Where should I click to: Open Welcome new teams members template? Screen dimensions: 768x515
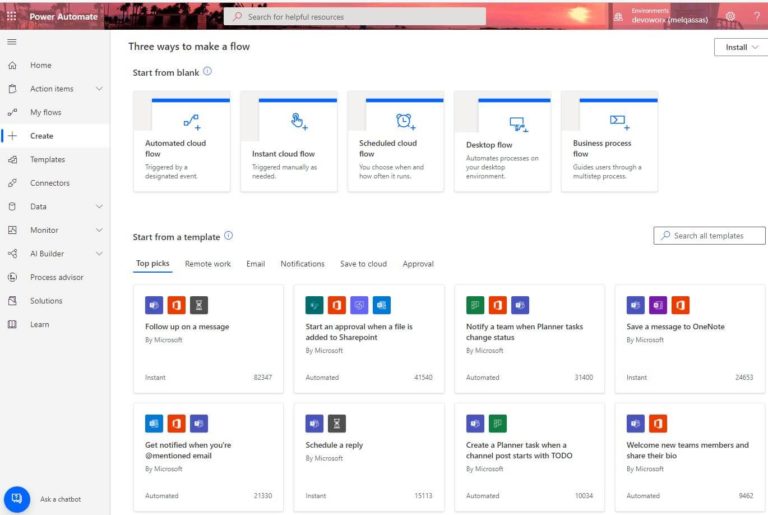[x=690, y=458]
